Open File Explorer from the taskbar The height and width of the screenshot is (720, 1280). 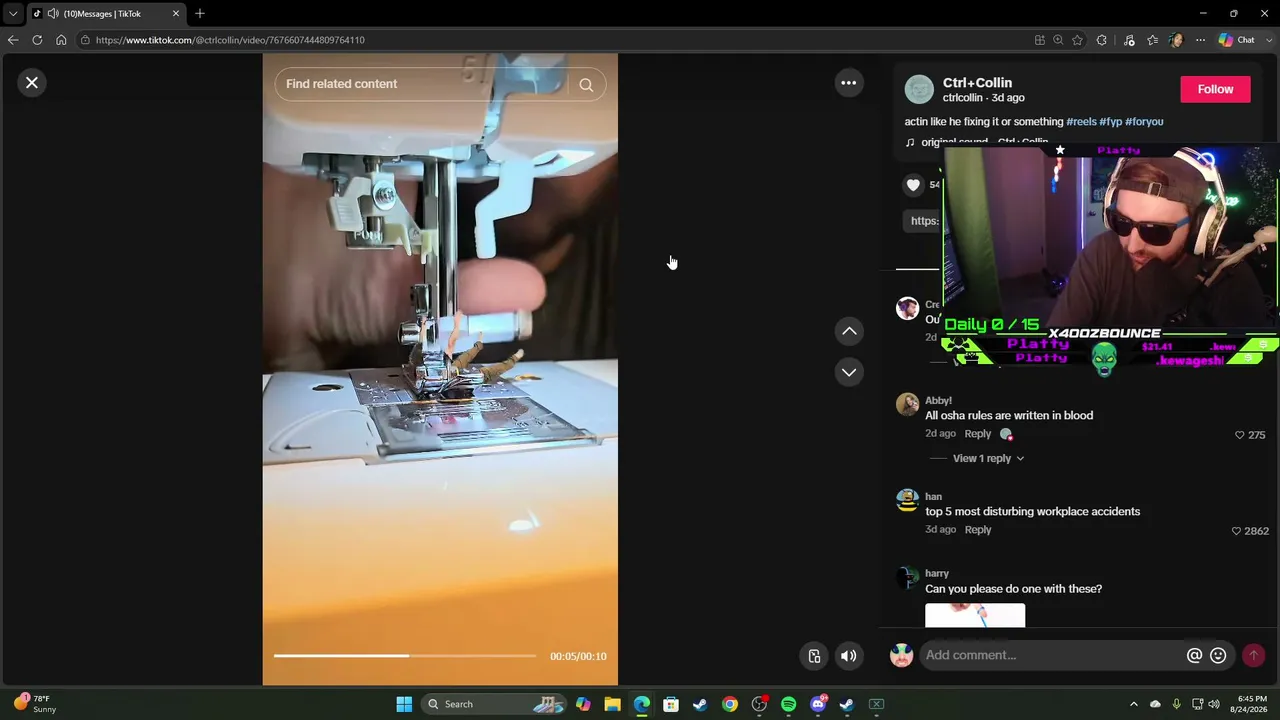613,704
